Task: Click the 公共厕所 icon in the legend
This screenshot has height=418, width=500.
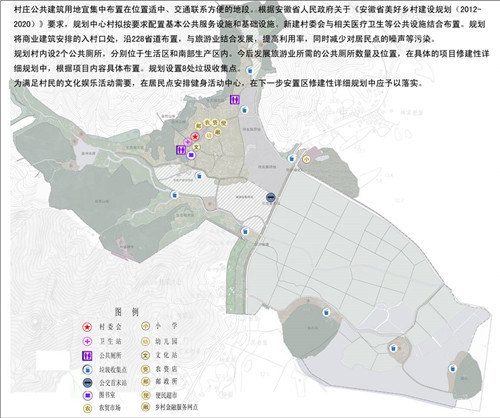Action: [87, 356]
